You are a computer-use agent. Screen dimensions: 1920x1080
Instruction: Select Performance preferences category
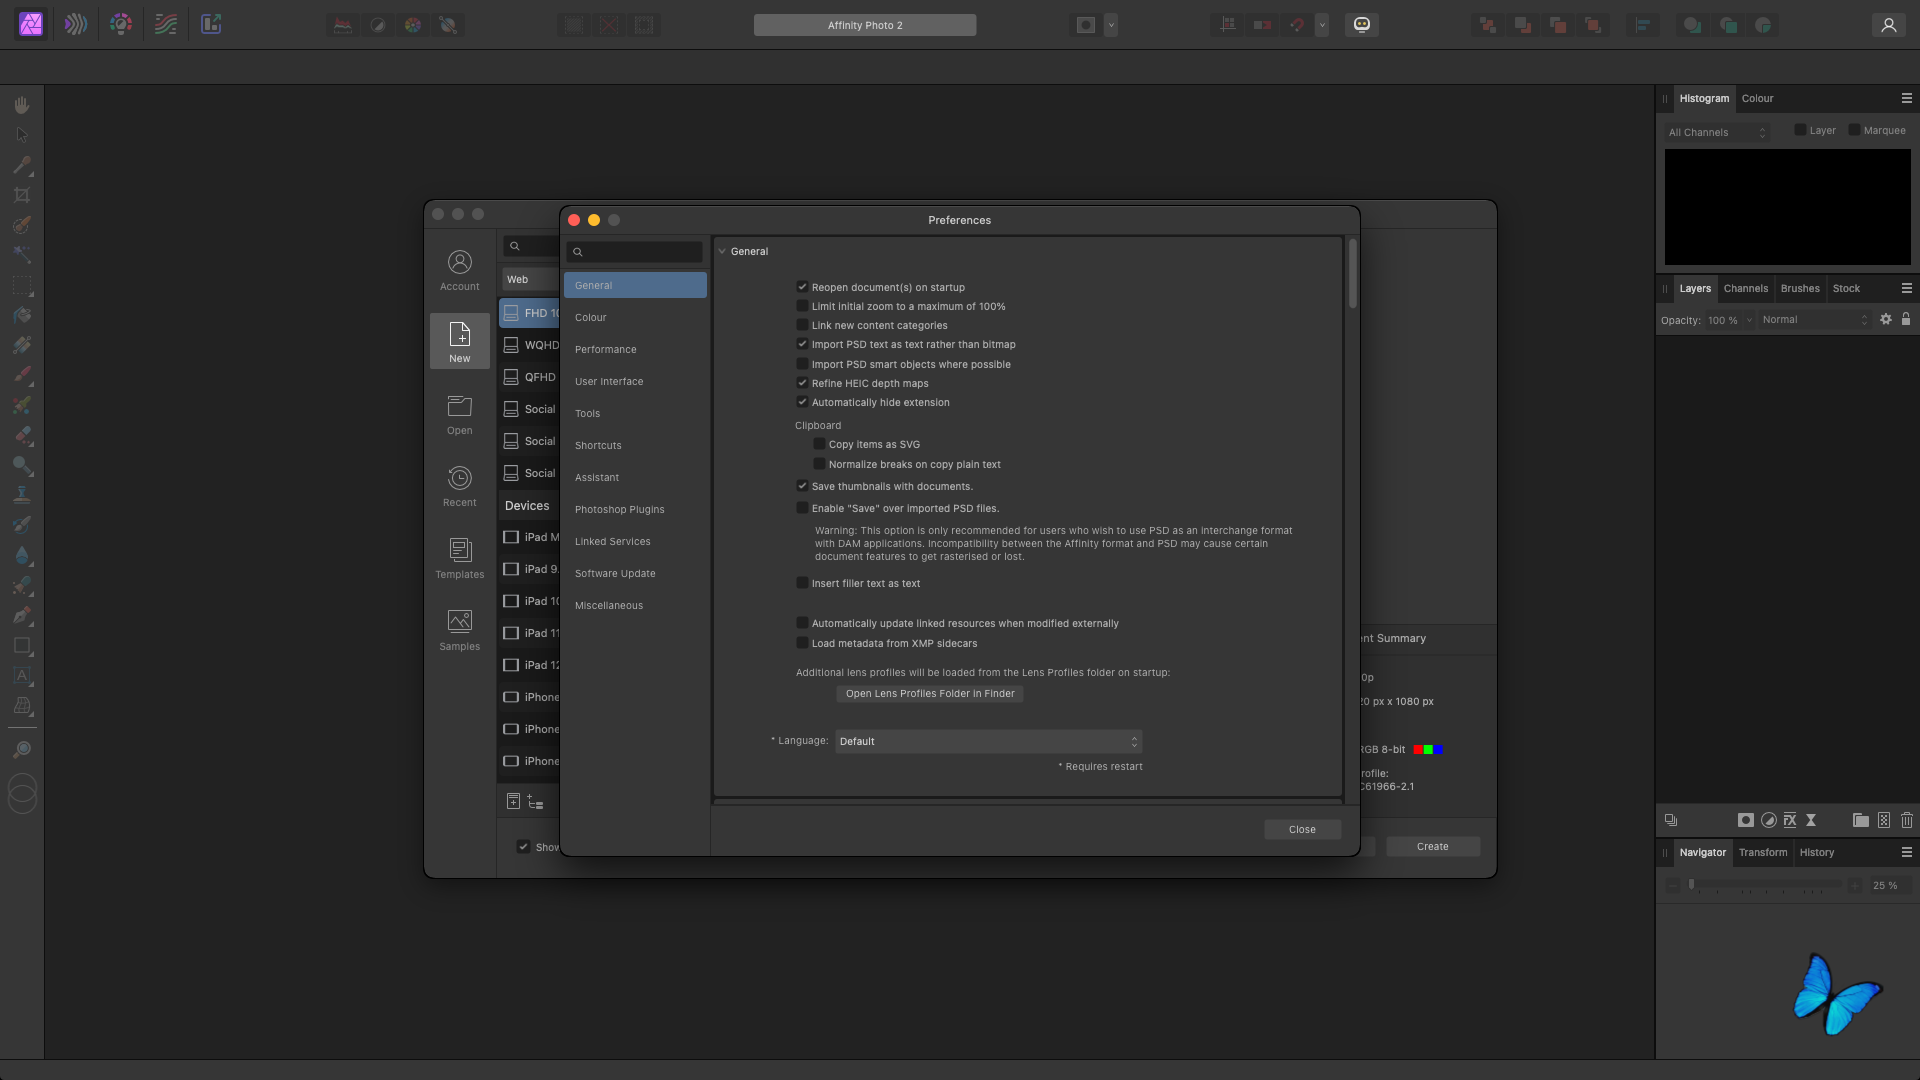[x=635, y=349]
